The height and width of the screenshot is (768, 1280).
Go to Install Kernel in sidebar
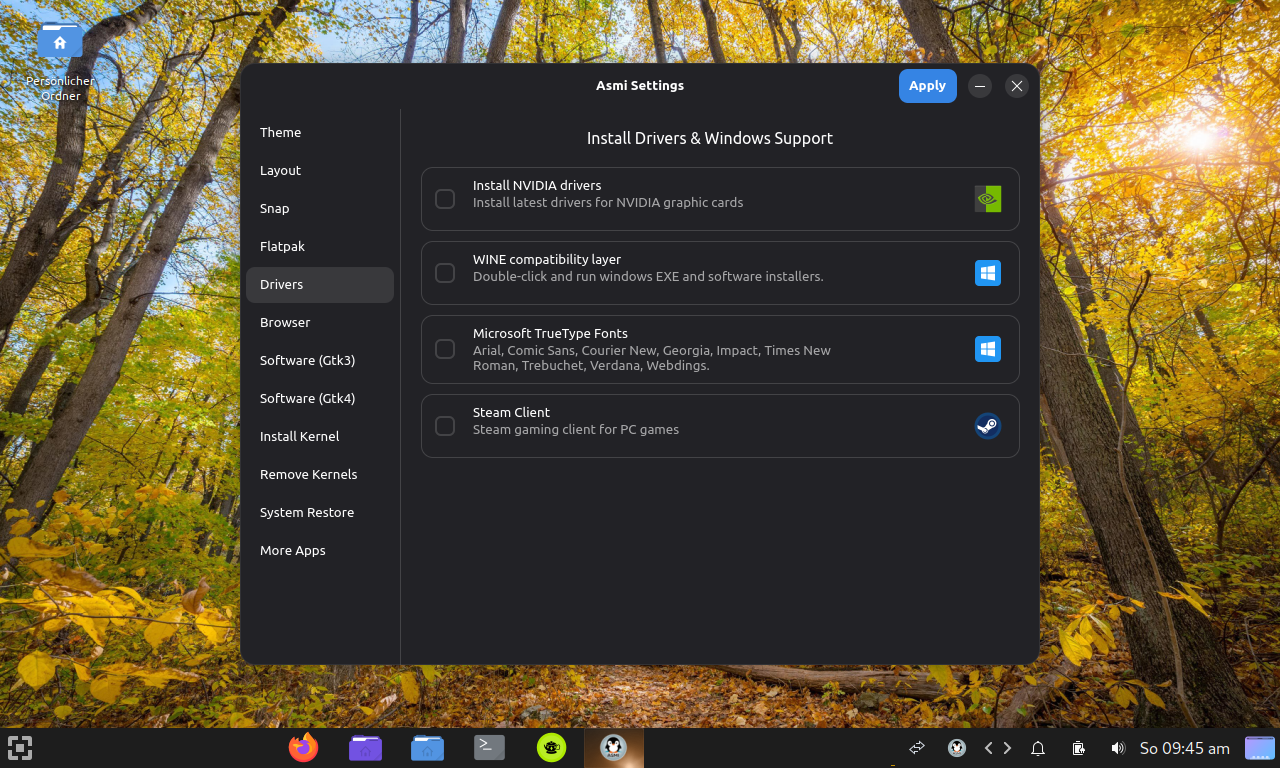(299, 436)
